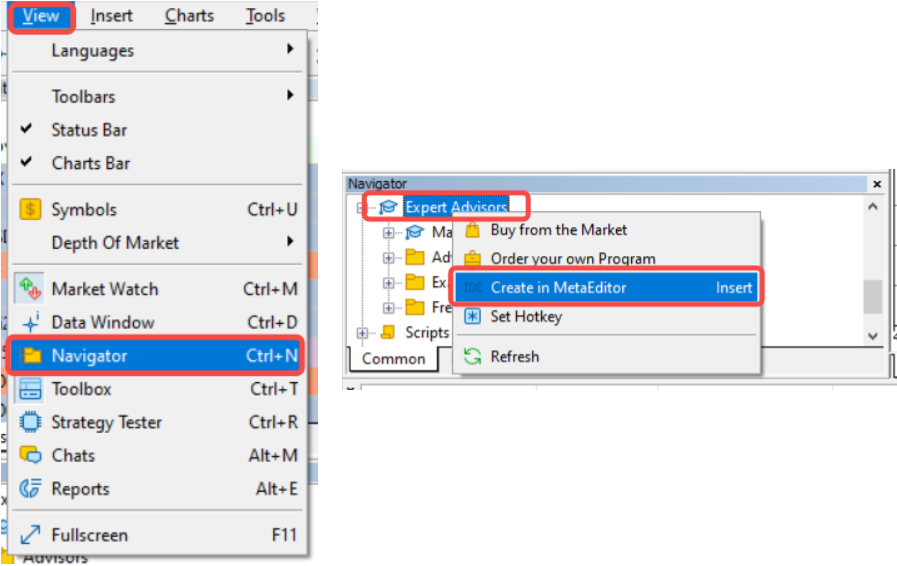Click the Market Watch icon

[31, 289]
